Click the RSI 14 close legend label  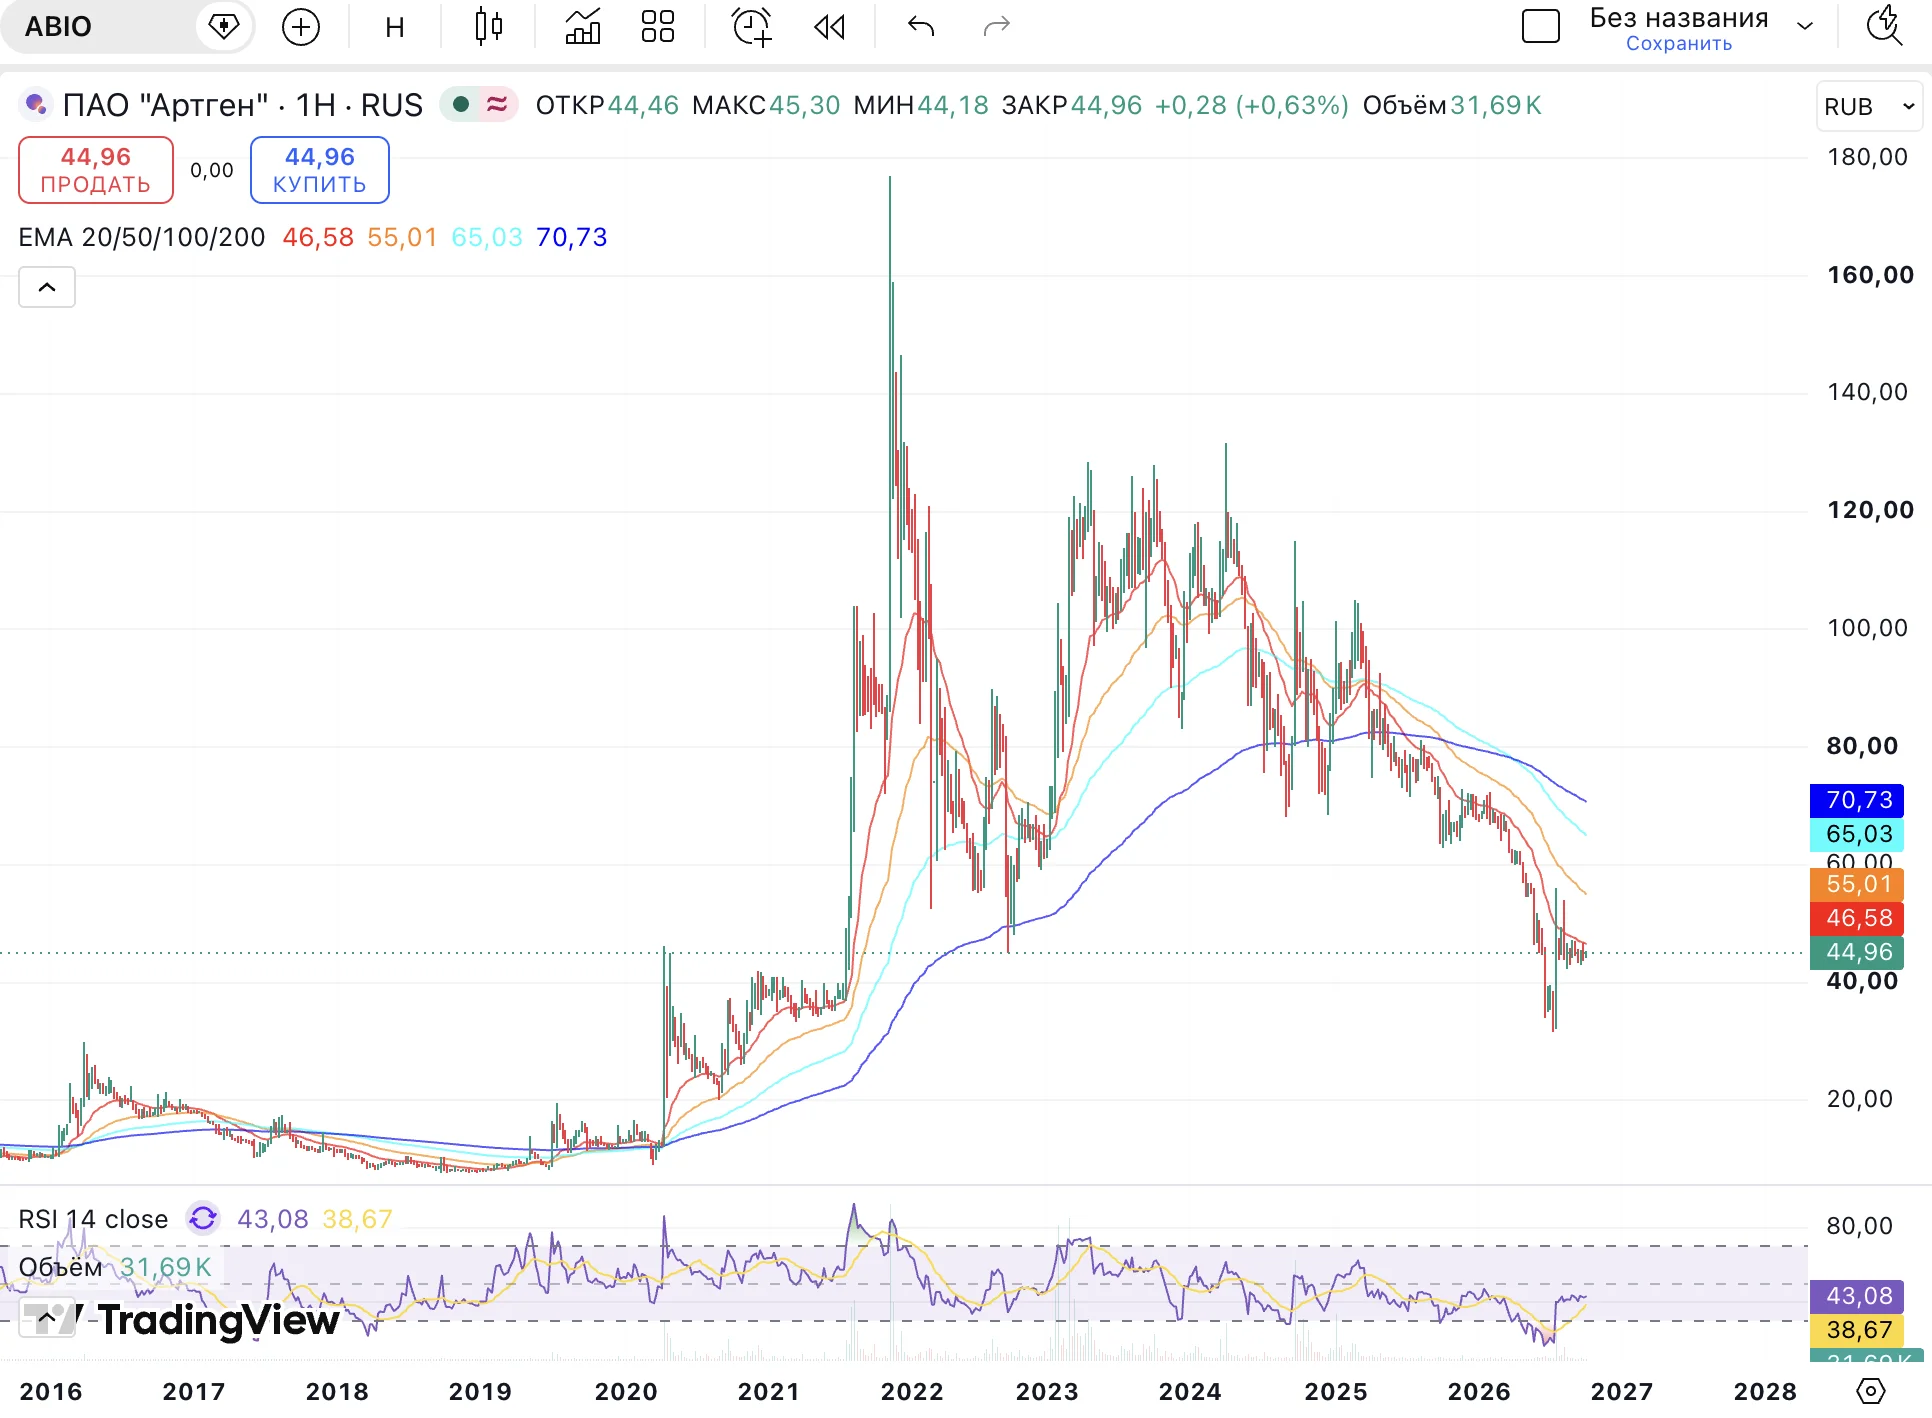coord(93,1219)
